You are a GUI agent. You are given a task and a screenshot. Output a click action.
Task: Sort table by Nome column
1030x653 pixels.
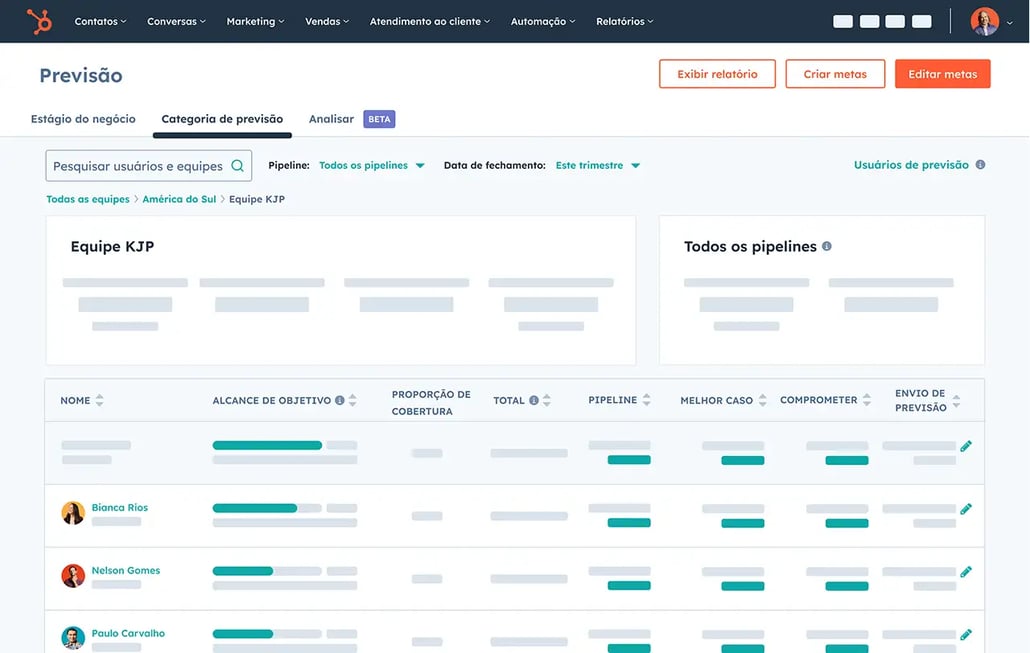tap(99, 400)
